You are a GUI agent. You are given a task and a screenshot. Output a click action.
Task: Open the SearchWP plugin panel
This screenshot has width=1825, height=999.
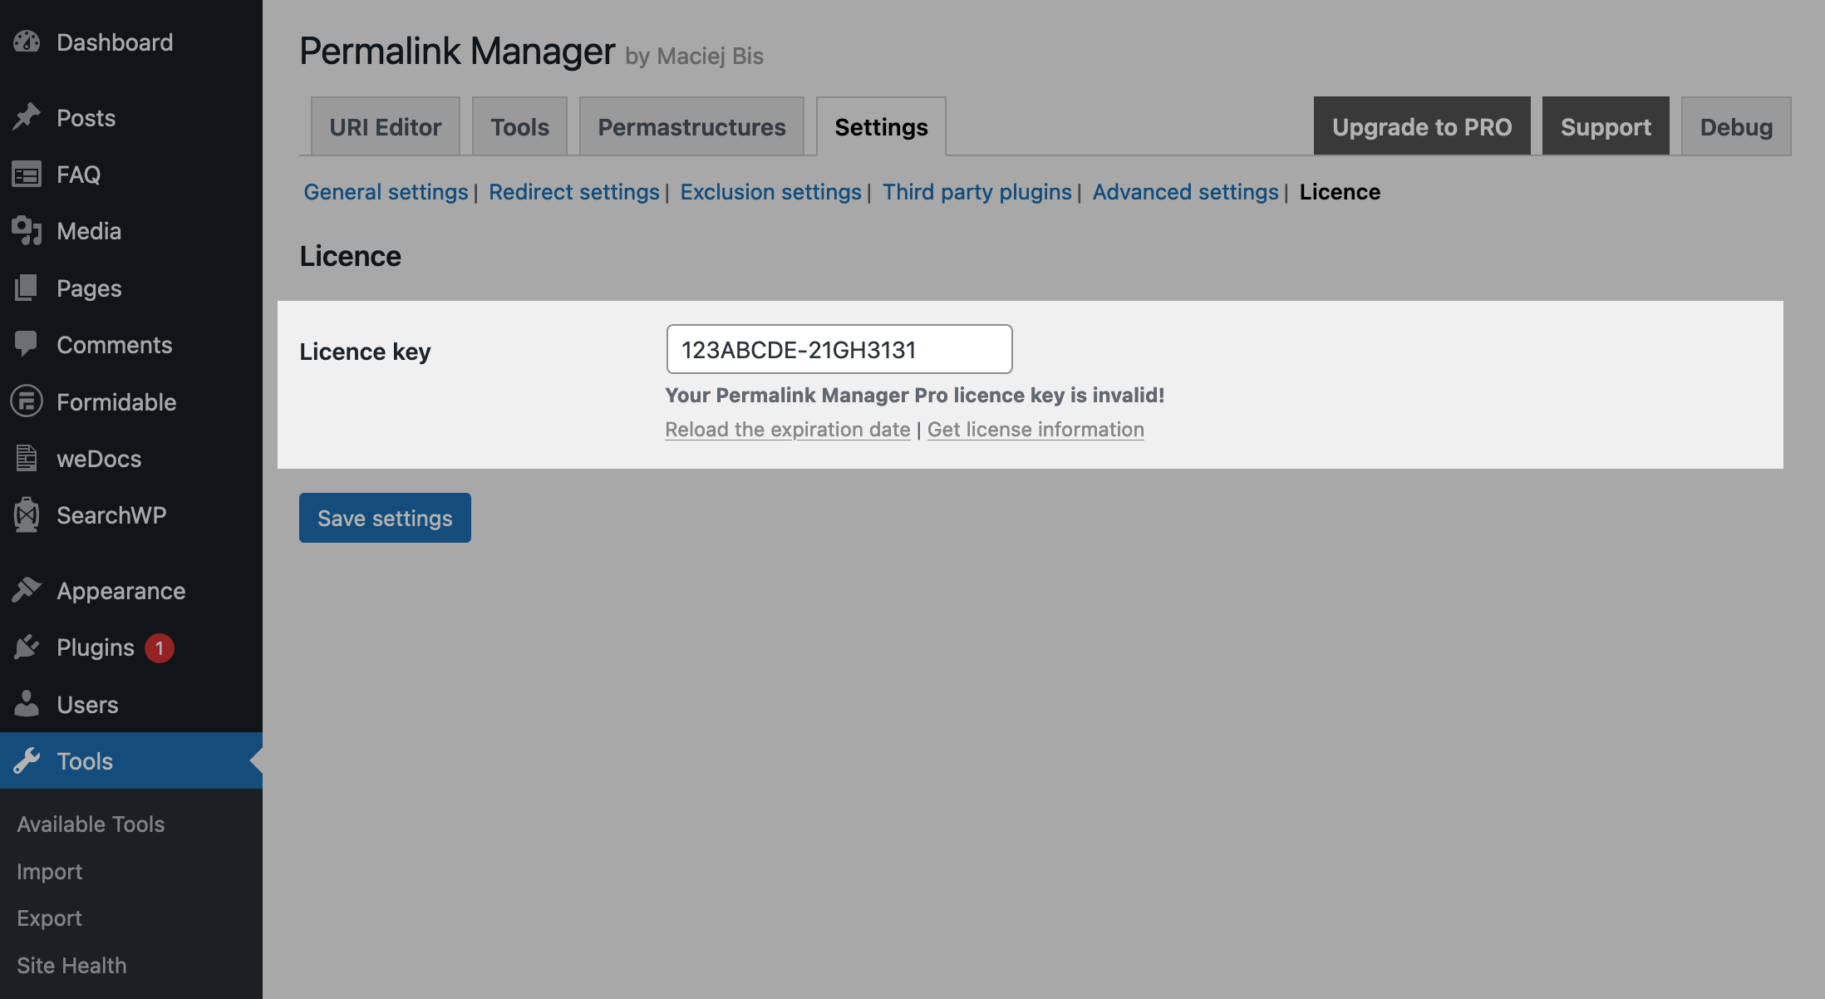[x=27, y=515]
